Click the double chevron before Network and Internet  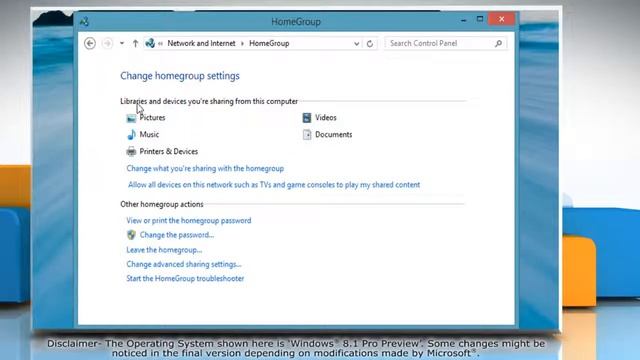(160, 44)
